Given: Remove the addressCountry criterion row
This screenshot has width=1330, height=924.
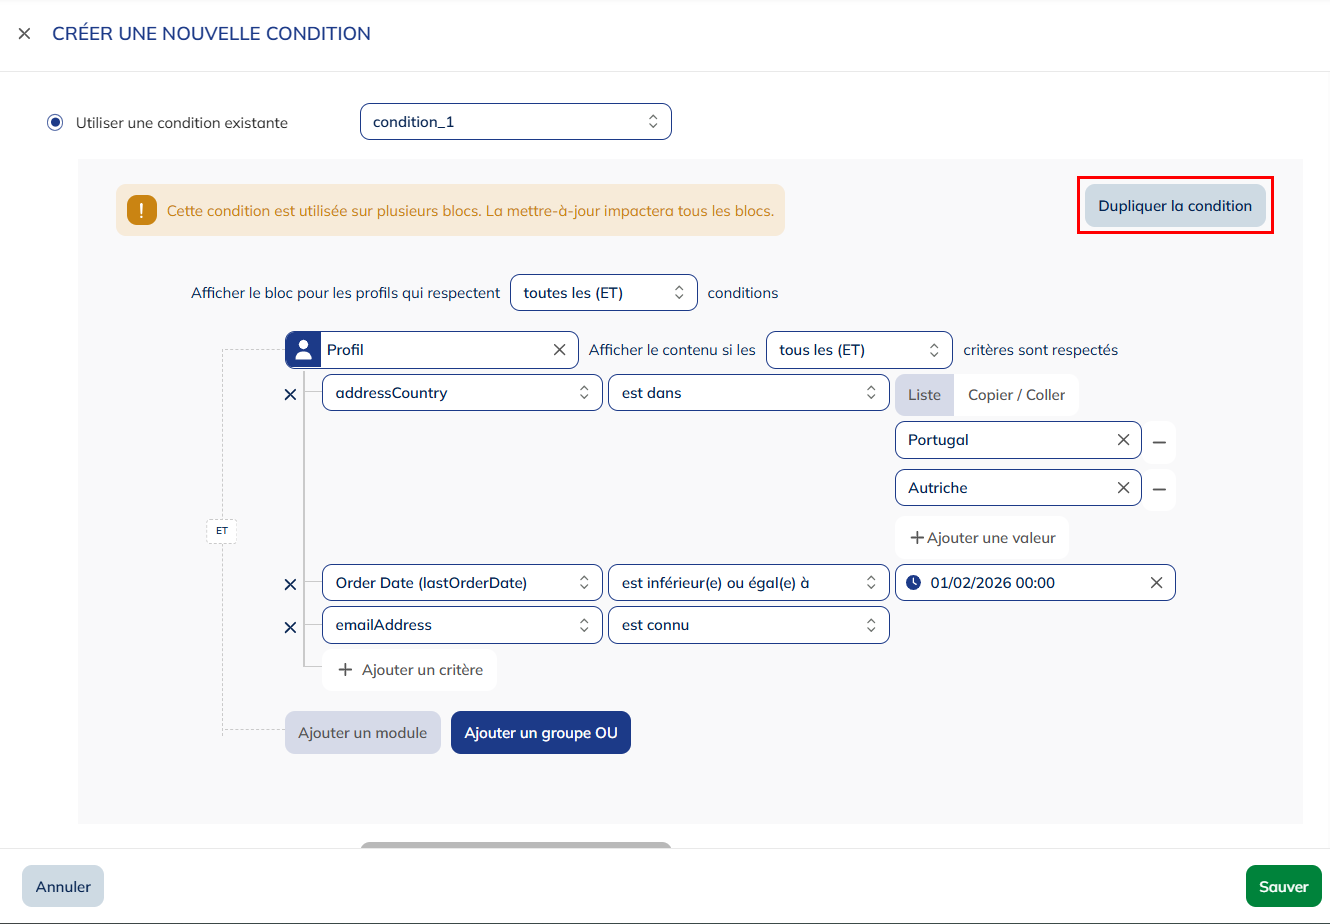Looking at the screenshot, I should pos(290,394).
